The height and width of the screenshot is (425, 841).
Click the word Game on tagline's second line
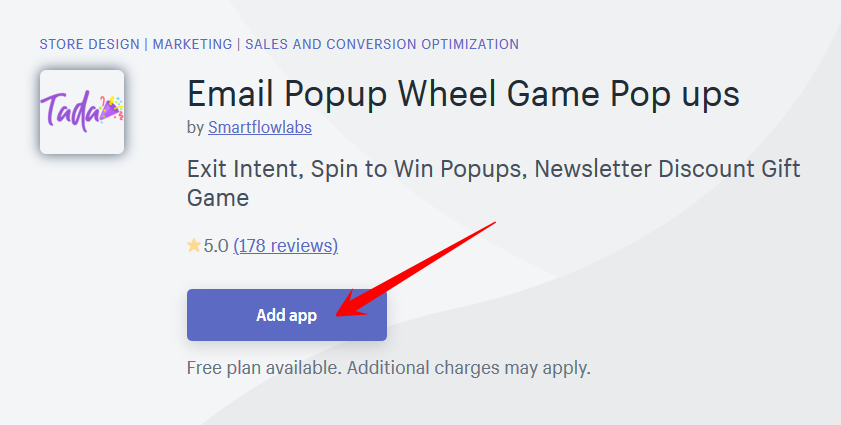pyautogui.click(x=218, y=198)
